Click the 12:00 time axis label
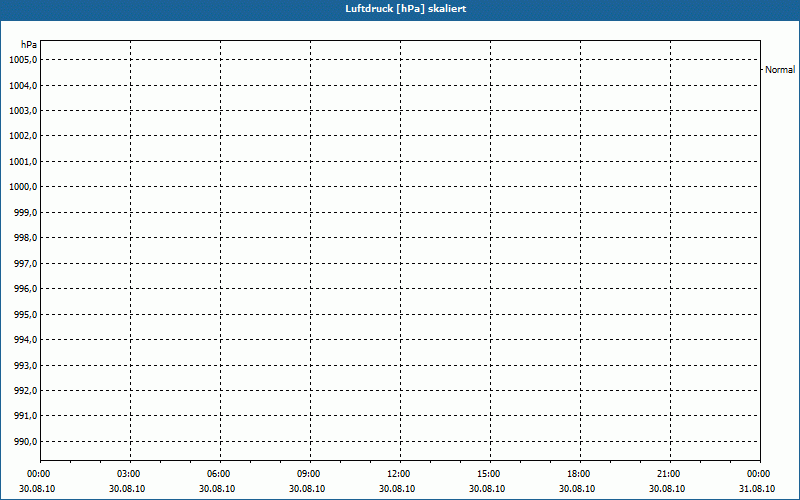This screenshot has height=500, width=800. (x=398, y=474)
